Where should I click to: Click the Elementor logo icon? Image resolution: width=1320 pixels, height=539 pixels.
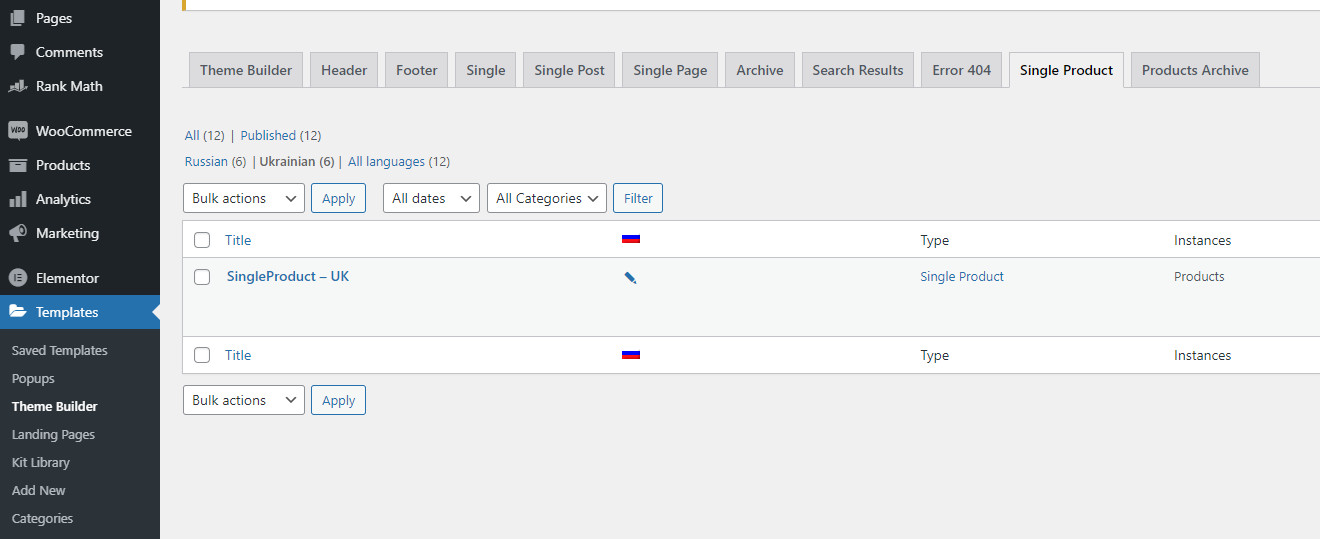click(x=17, y=278)
